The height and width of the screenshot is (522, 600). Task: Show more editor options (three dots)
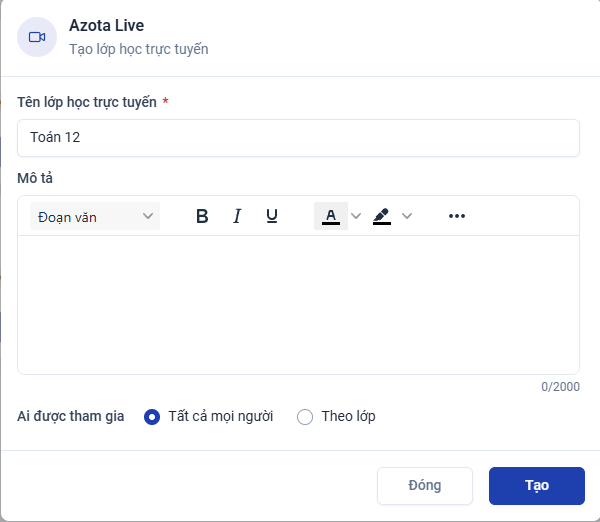pos(457,216)
